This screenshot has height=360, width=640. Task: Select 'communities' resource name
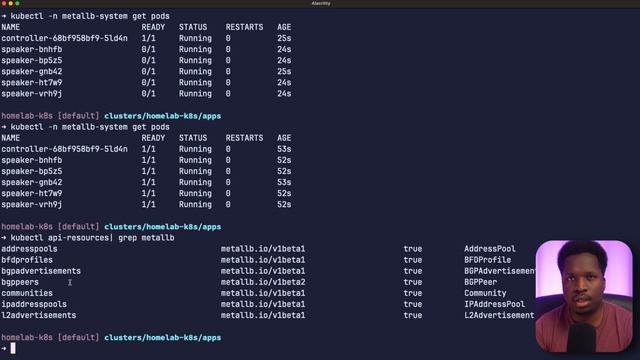27,293
